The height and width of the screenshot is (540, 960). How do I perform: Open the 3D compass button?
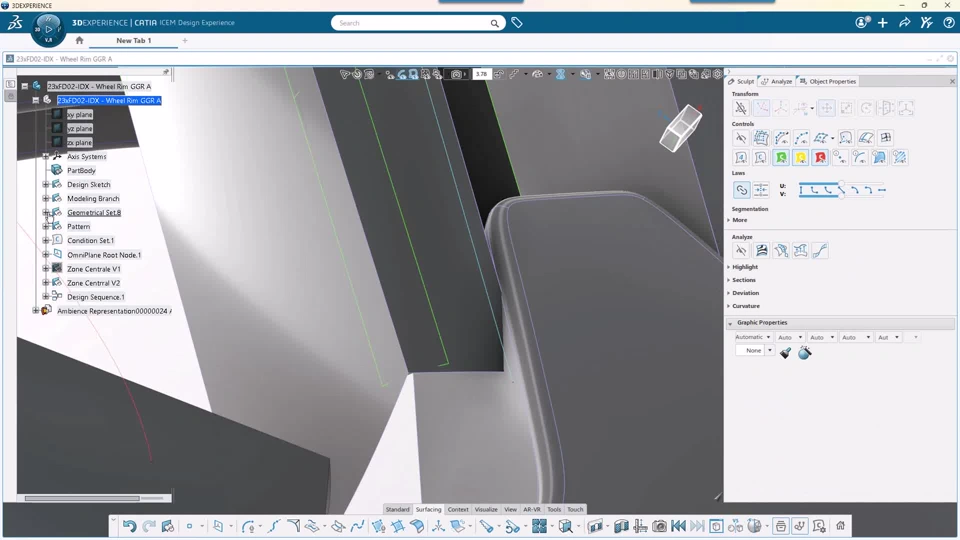[48, 29]
